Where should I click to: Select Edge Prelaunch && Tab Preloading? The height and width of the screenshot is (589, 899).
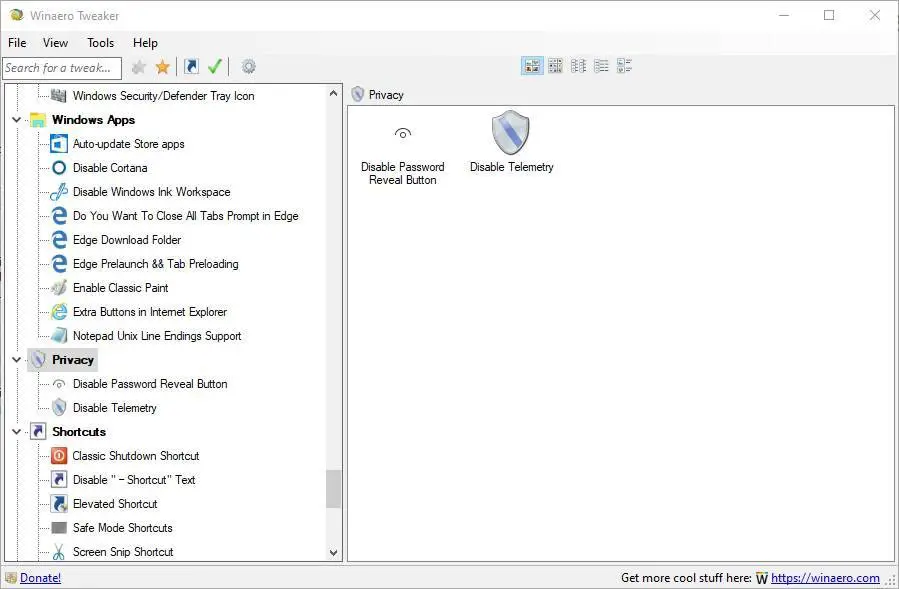click(x=155, y=264)
